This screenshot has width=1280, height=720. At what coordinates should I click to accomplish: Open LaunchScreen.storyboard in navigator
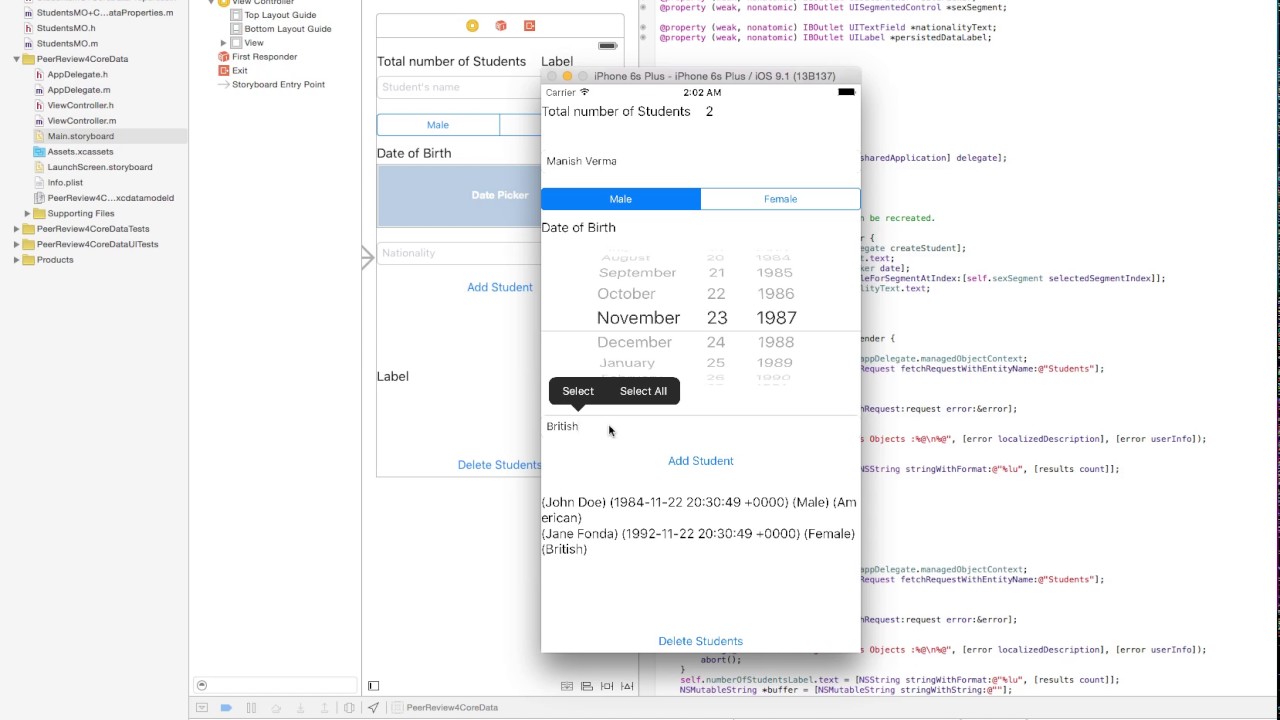pyautogui.click(x=99, y=167)
